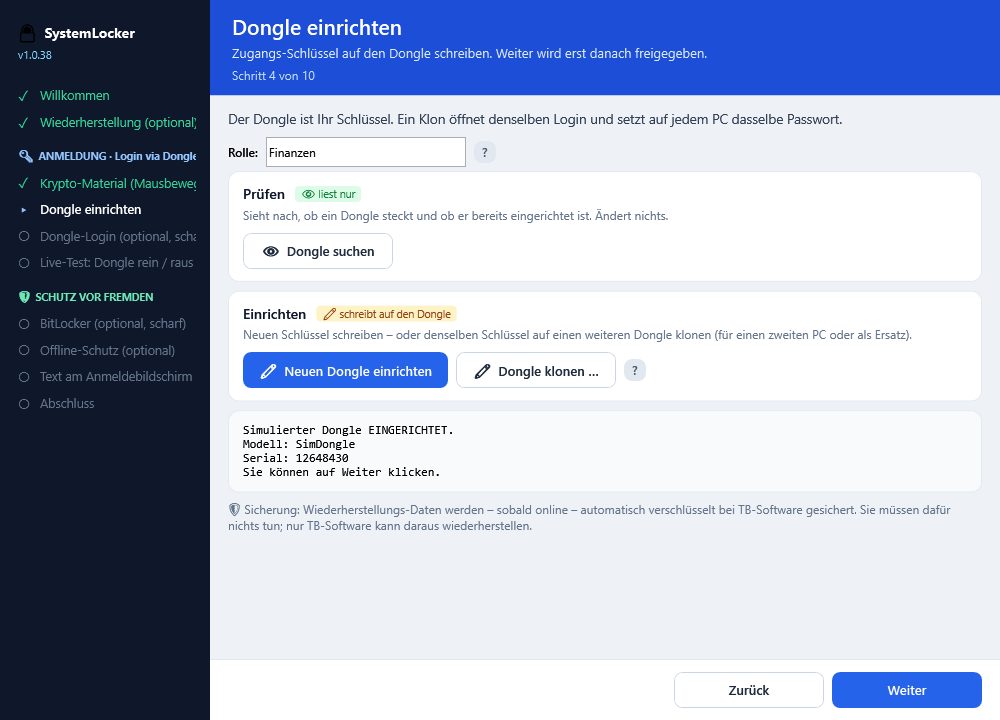Click the SCHUTZ VOR FREMDEN section heading
The height and width of the screenshot is (720, 1000).
tap(94, 297)
